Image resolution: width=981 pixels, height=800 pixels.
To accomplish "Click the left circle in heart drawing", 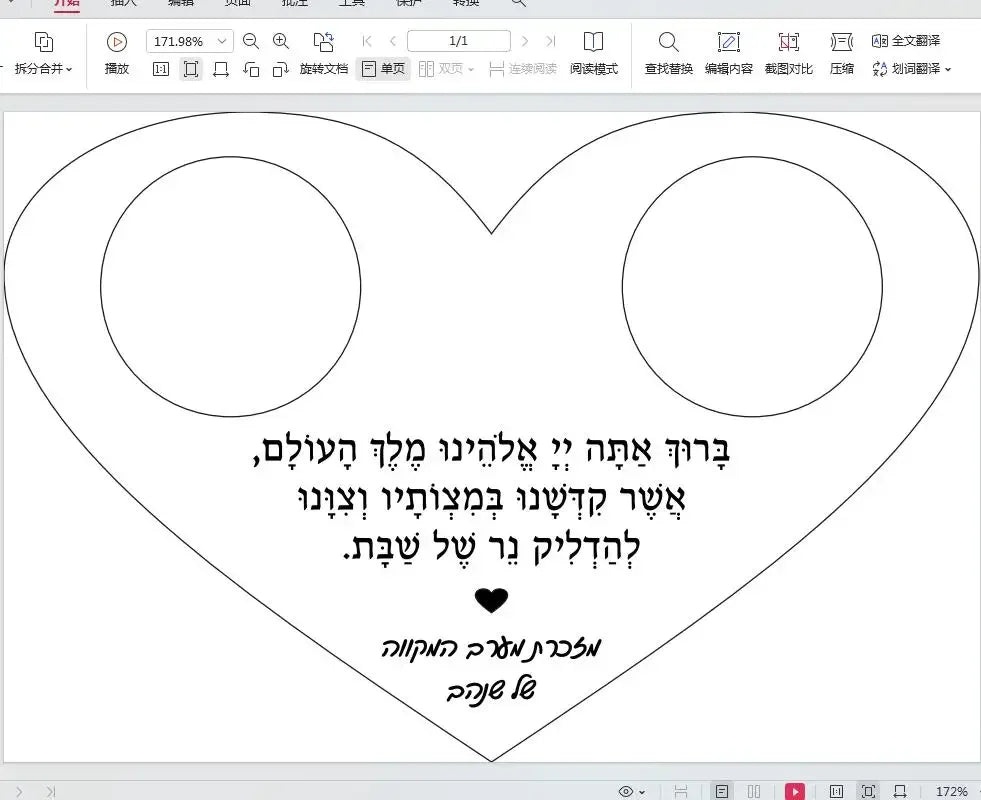I will [231, 286].
